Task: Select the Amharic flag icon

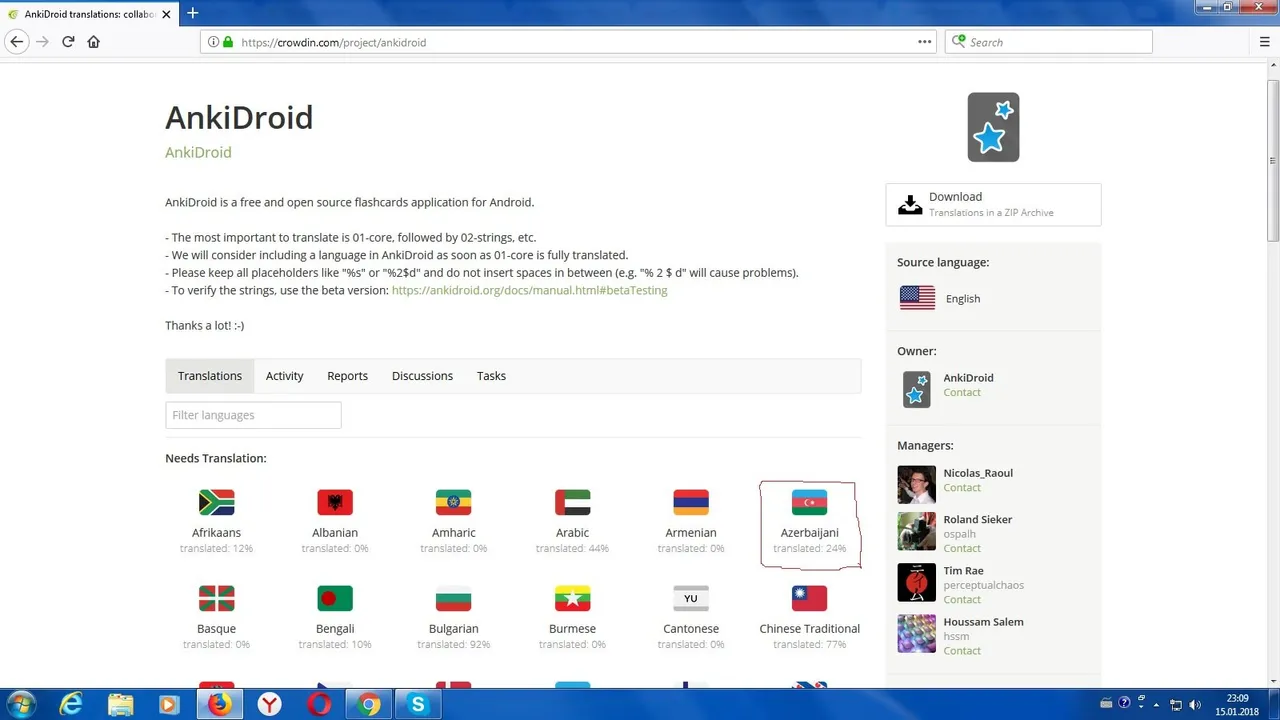Action: (x=453, y=502)
